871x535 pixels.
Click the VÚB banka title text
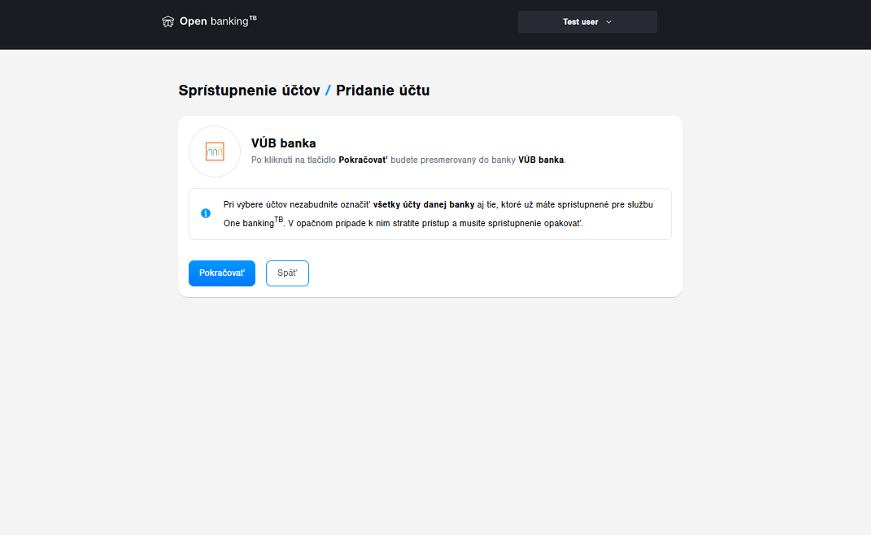(283, 143)
